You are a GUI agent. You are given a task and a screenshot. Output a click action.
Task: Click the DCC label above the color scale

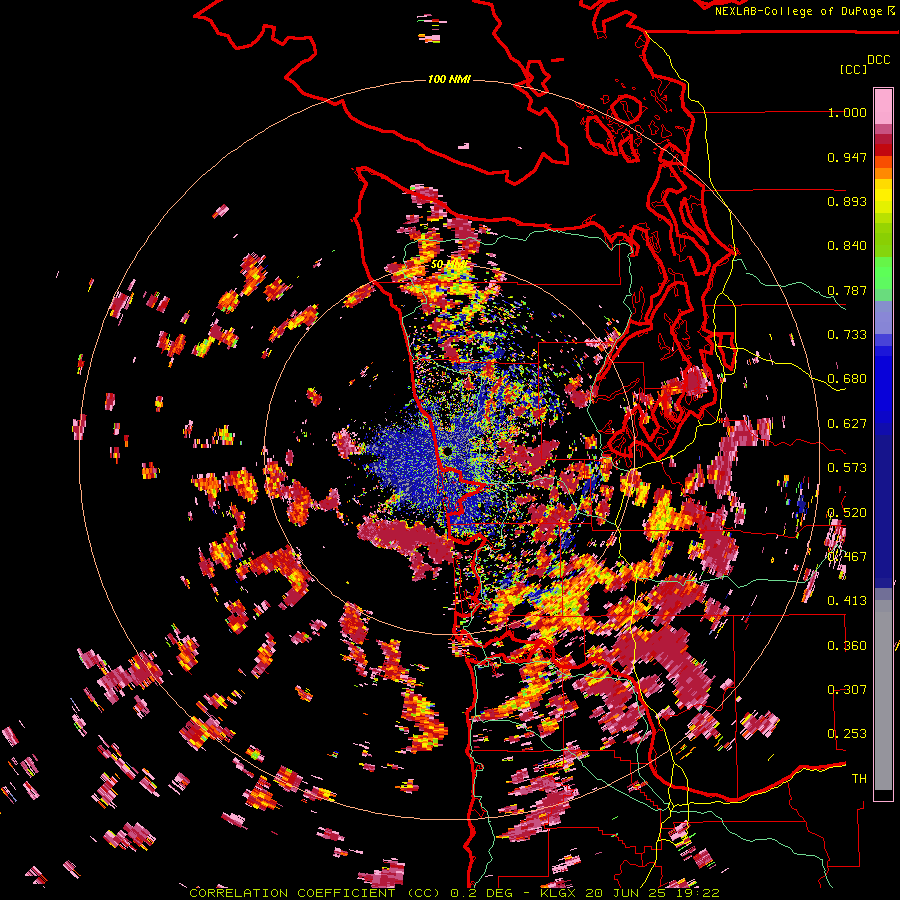(878, 60)
